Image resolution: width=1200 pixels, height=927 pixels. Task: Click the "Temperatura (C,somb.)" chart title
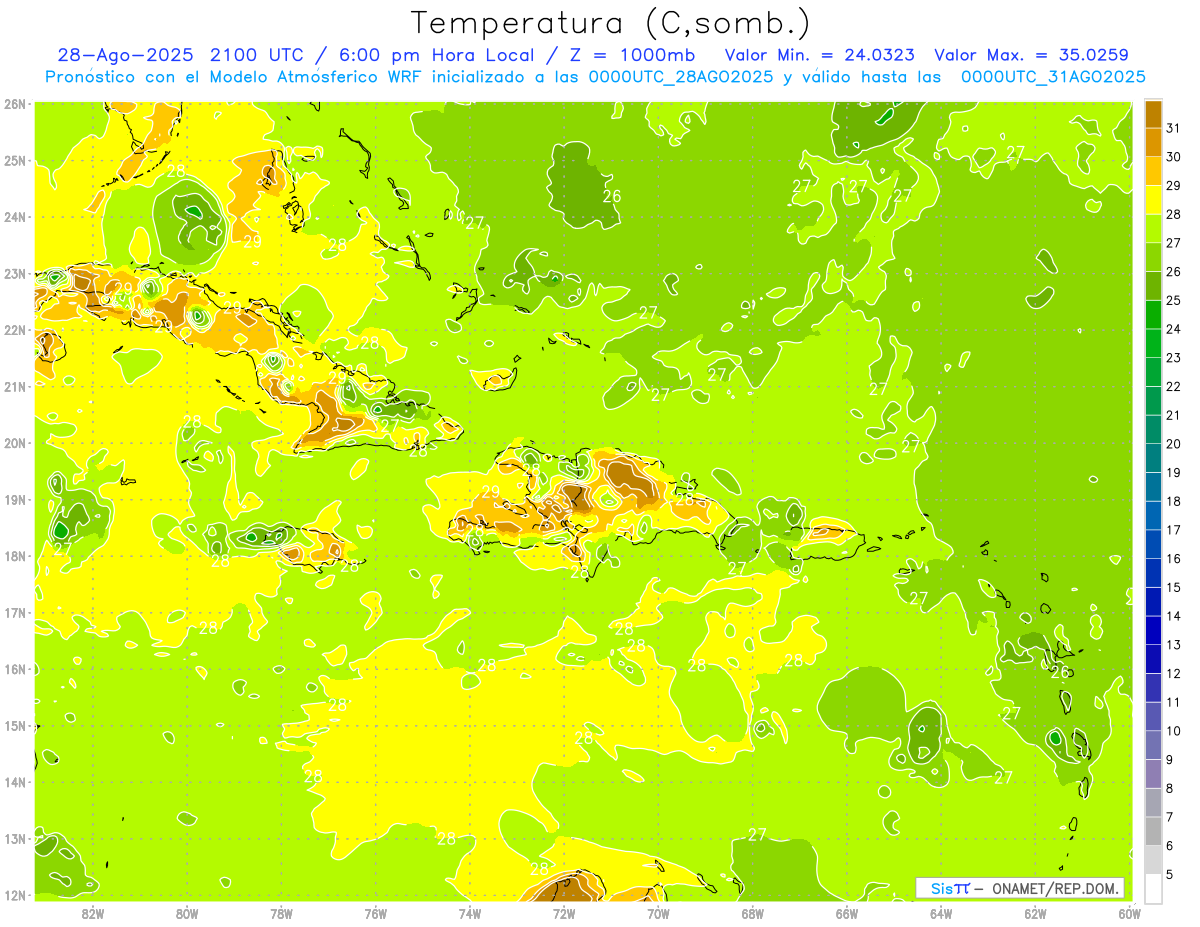(x=610, y=23)
